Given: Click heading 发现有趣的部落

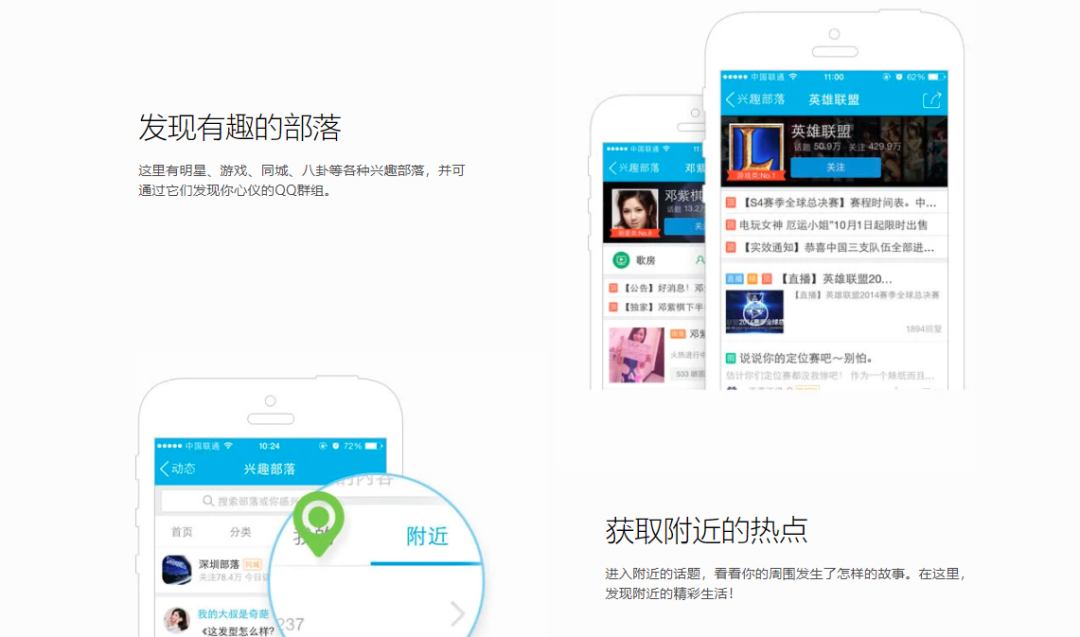Looking at the screenshot, I should coord(240,127).
